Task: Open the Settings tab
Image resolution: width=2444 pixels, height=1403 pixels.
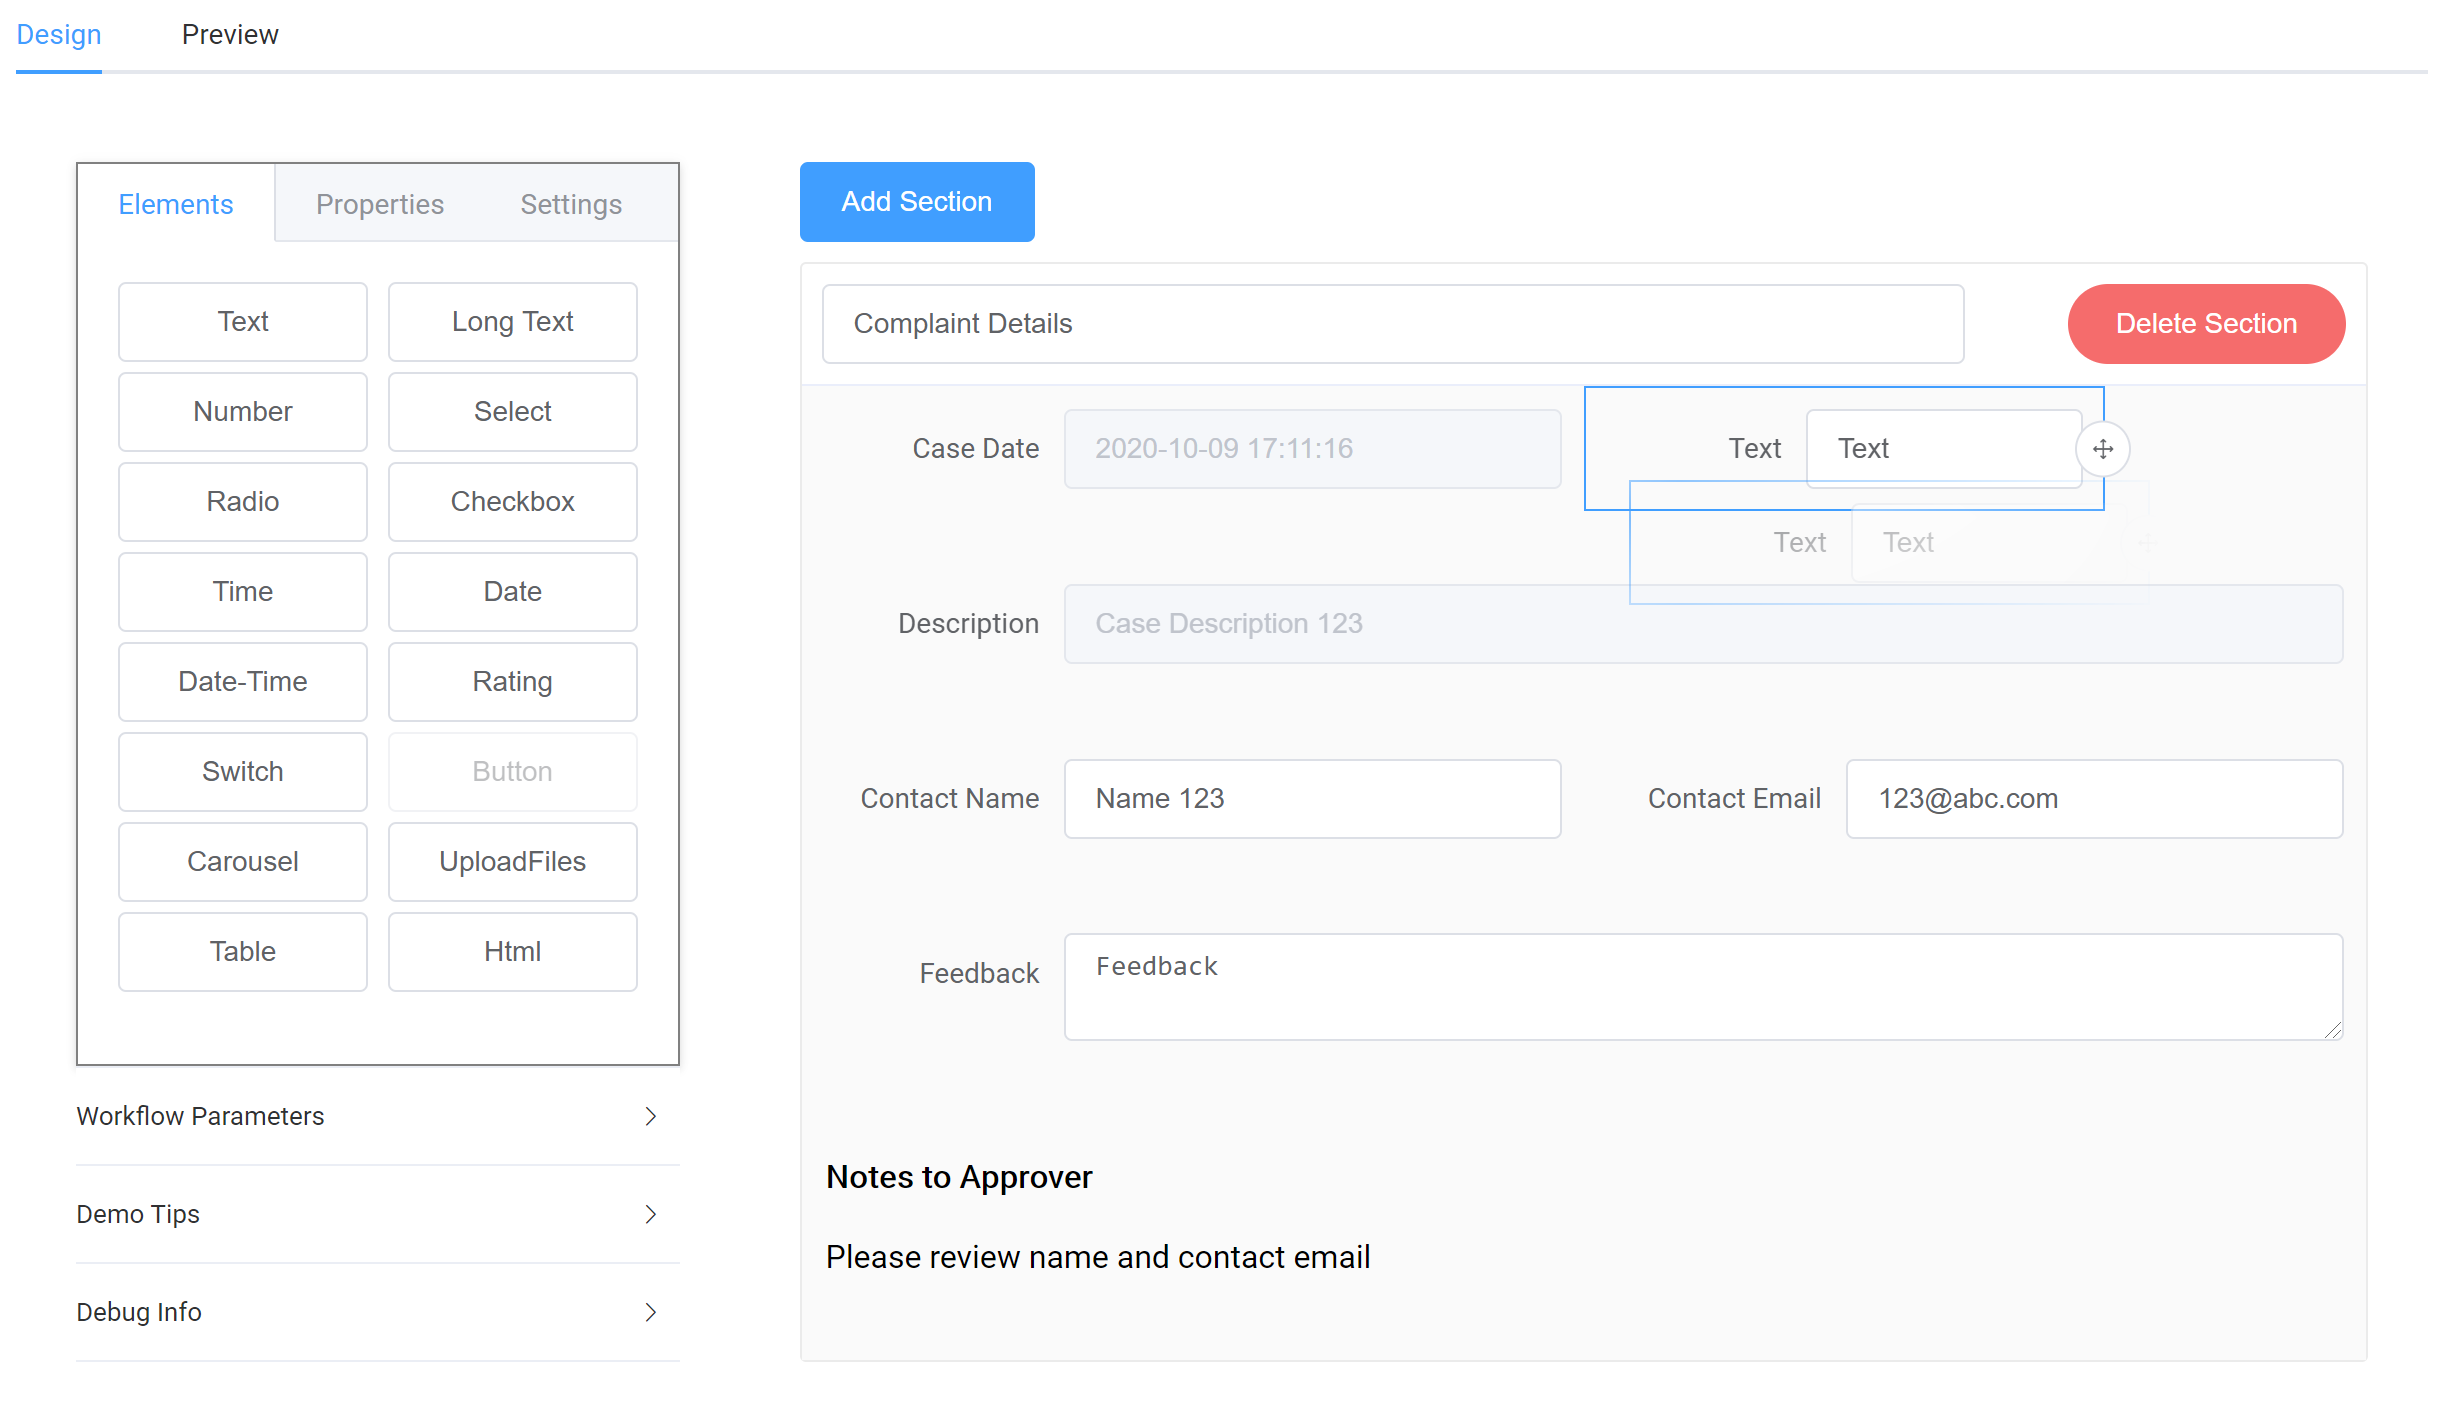Action: (x=571, y=204)
